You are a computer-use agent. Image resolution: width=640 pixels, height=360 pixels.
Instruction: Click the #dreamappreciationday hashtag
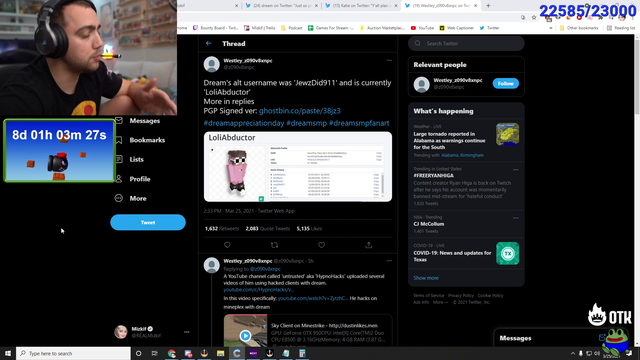click(244, 123)
